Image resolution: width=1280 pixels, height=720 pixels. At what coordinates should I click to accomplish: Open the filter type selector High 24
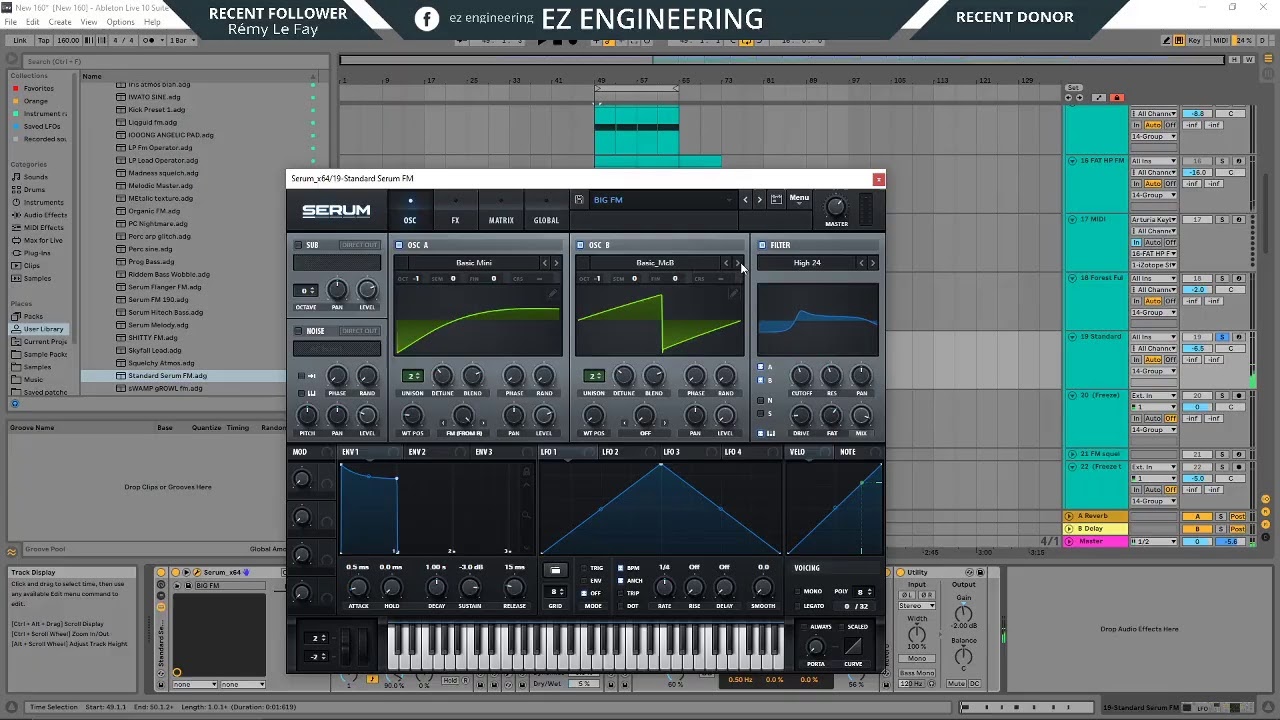[807, 263]
